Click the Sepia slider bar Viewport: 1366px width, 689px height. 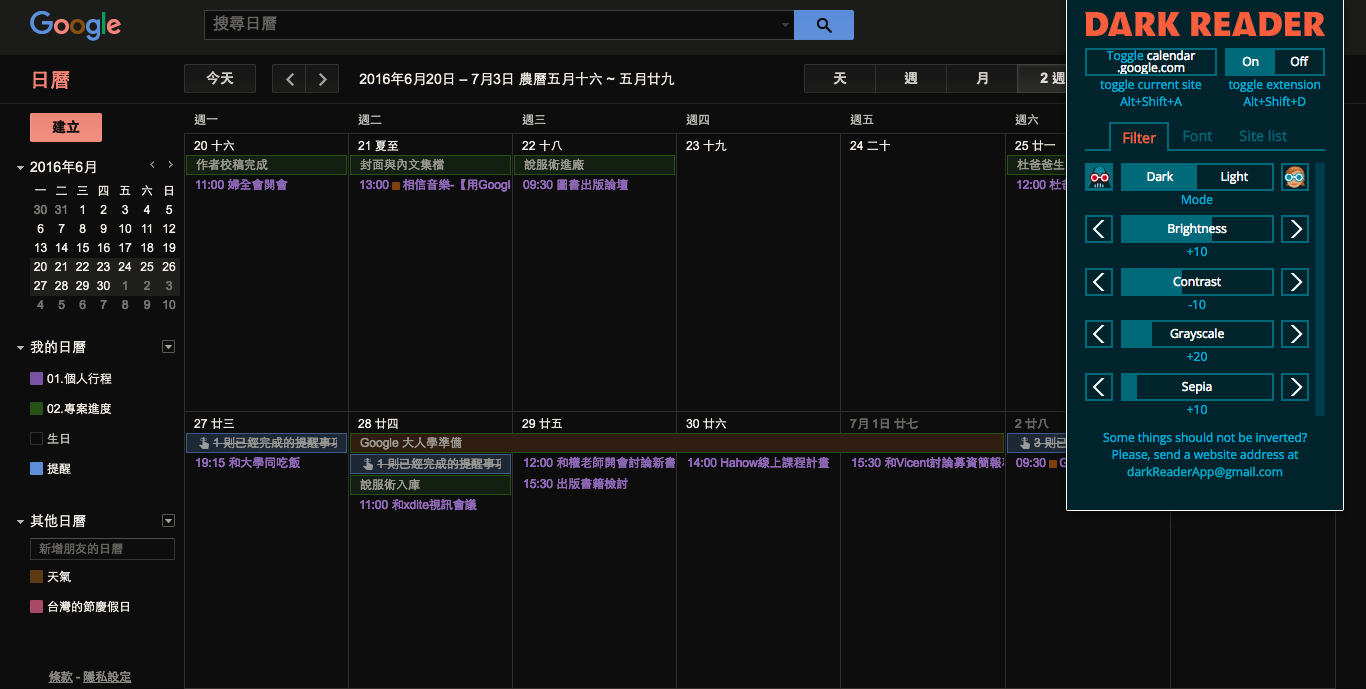[x=1197, y=387]
